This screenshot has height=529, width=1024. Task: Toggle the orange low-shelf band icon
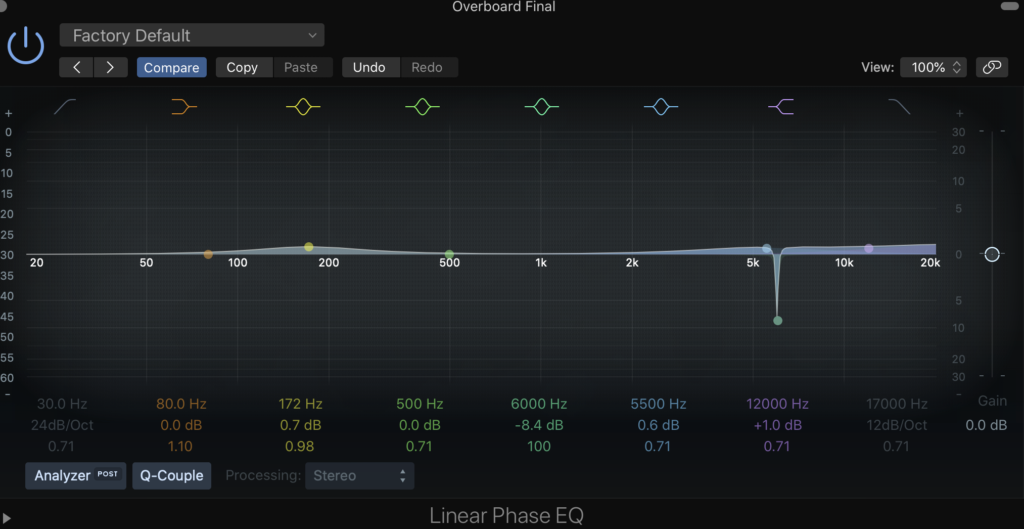[184, 107]
